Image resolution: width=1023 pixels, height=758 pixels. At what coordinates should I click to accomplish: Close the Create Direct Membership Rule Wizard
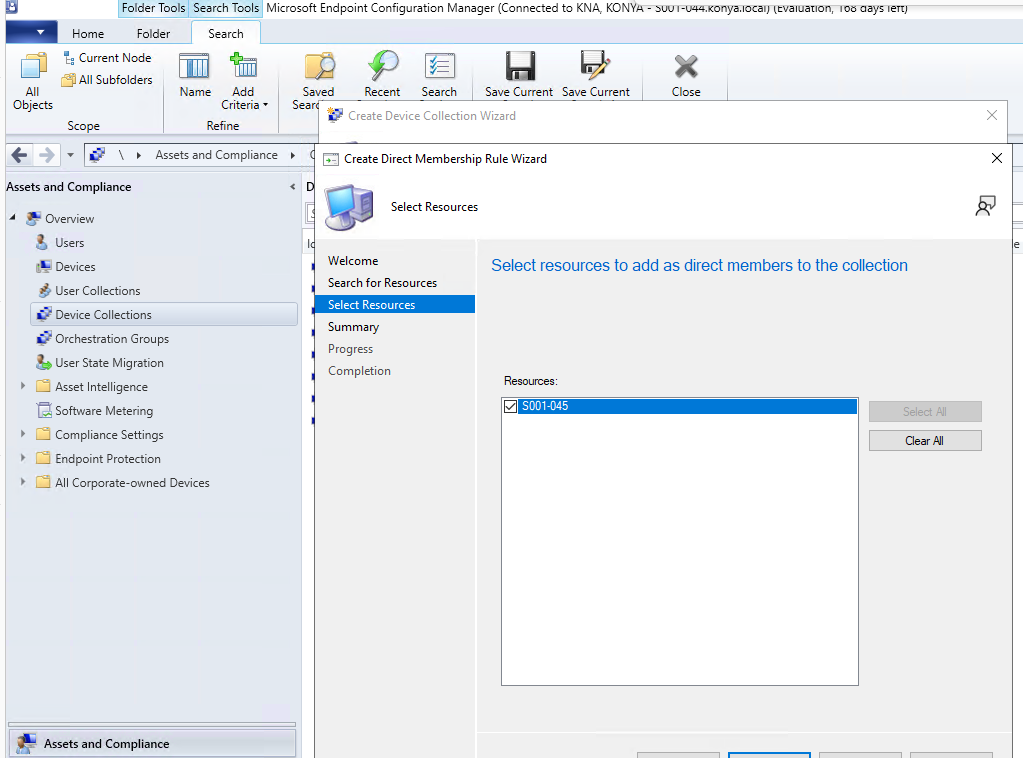pyautogui.click(x=997, y=159)
